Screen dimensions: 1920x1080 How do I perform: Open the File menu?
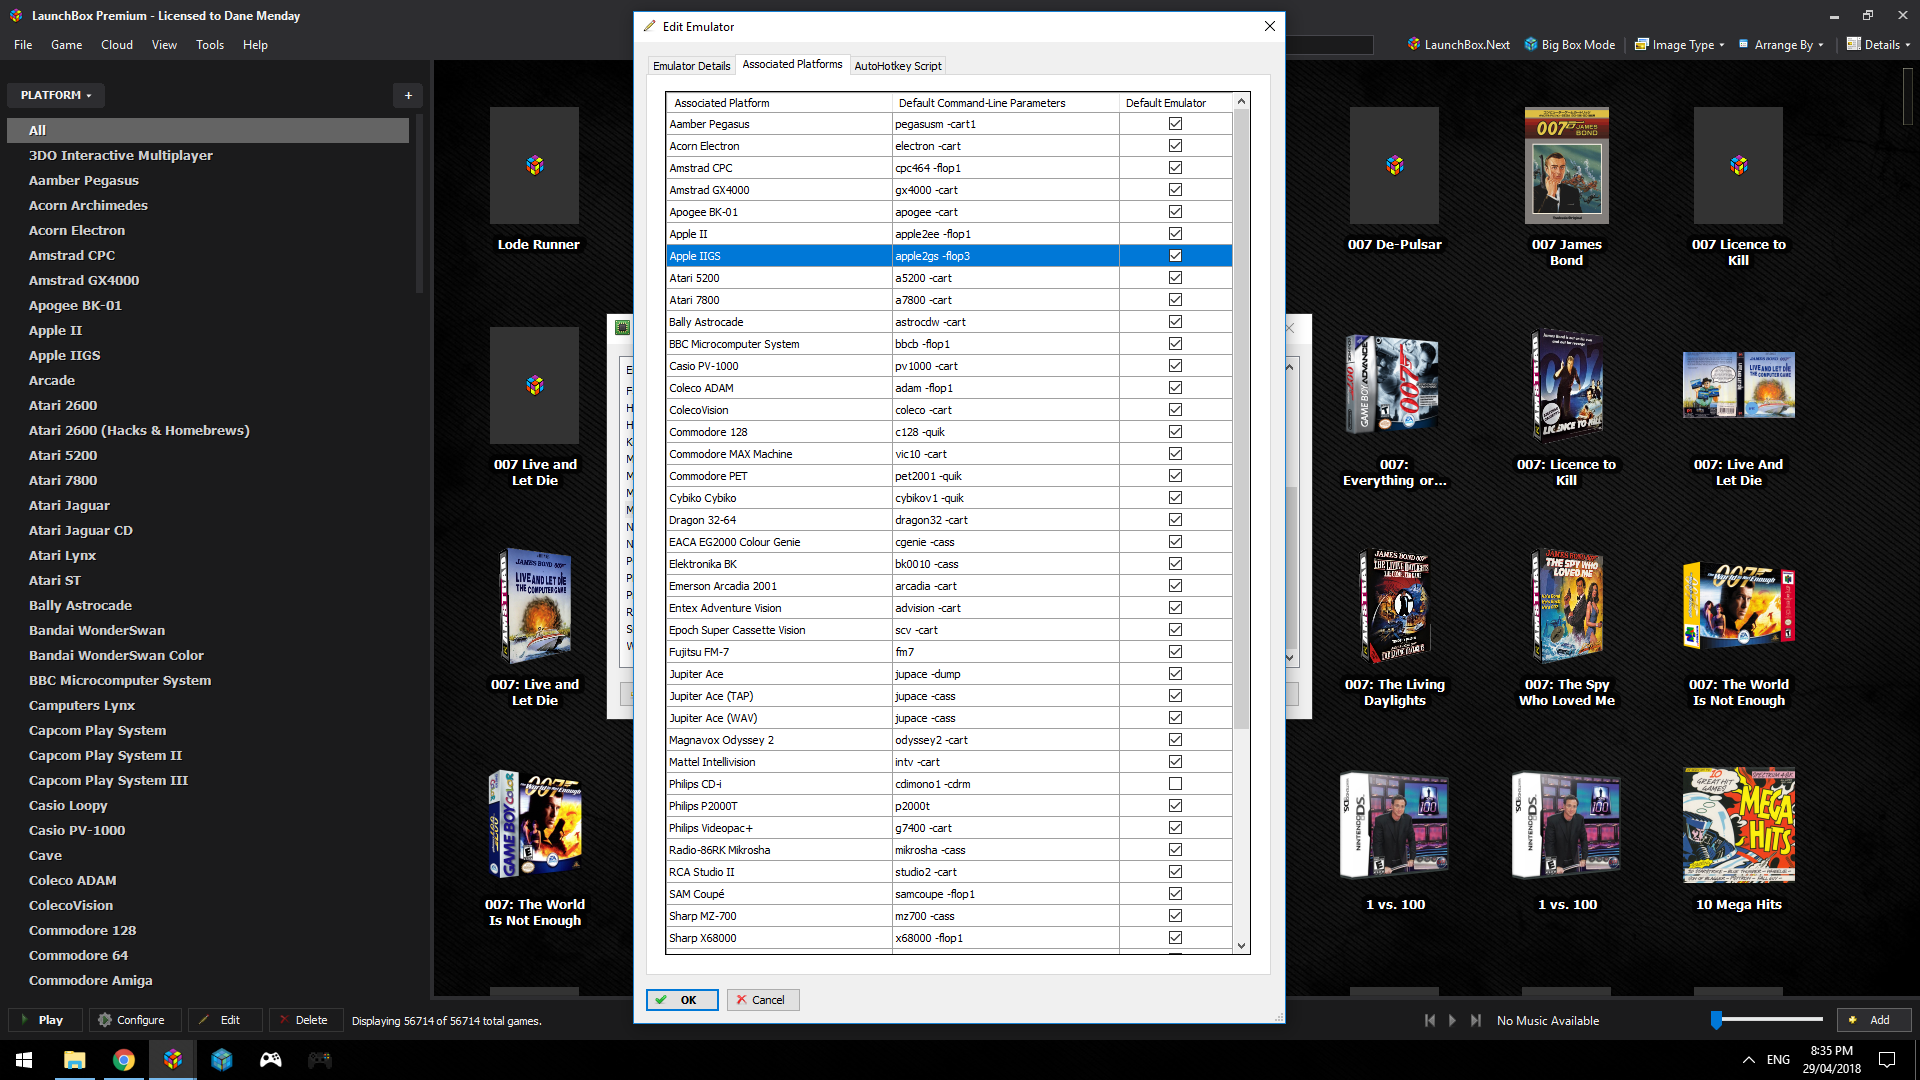[x=23, y=44]
